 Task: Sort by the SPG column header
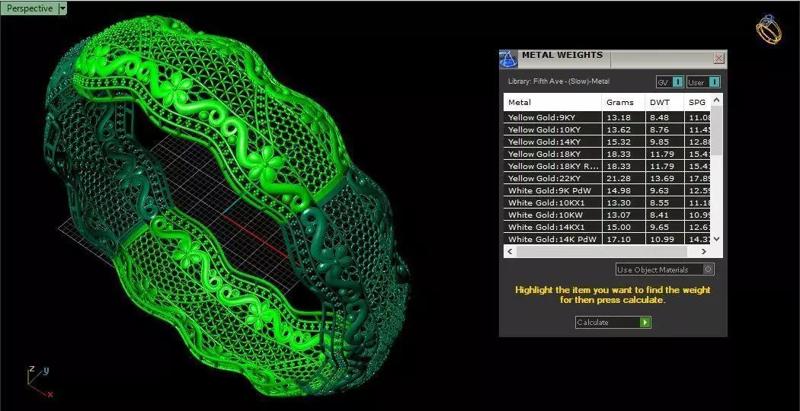click(x=697, y=102)
